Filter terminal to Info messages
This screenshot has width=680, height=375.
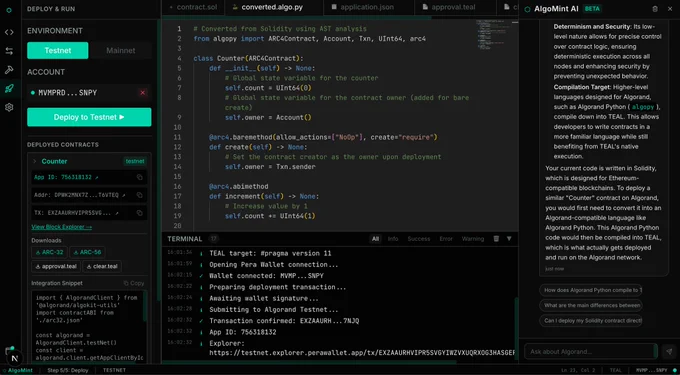click(393, 239)
